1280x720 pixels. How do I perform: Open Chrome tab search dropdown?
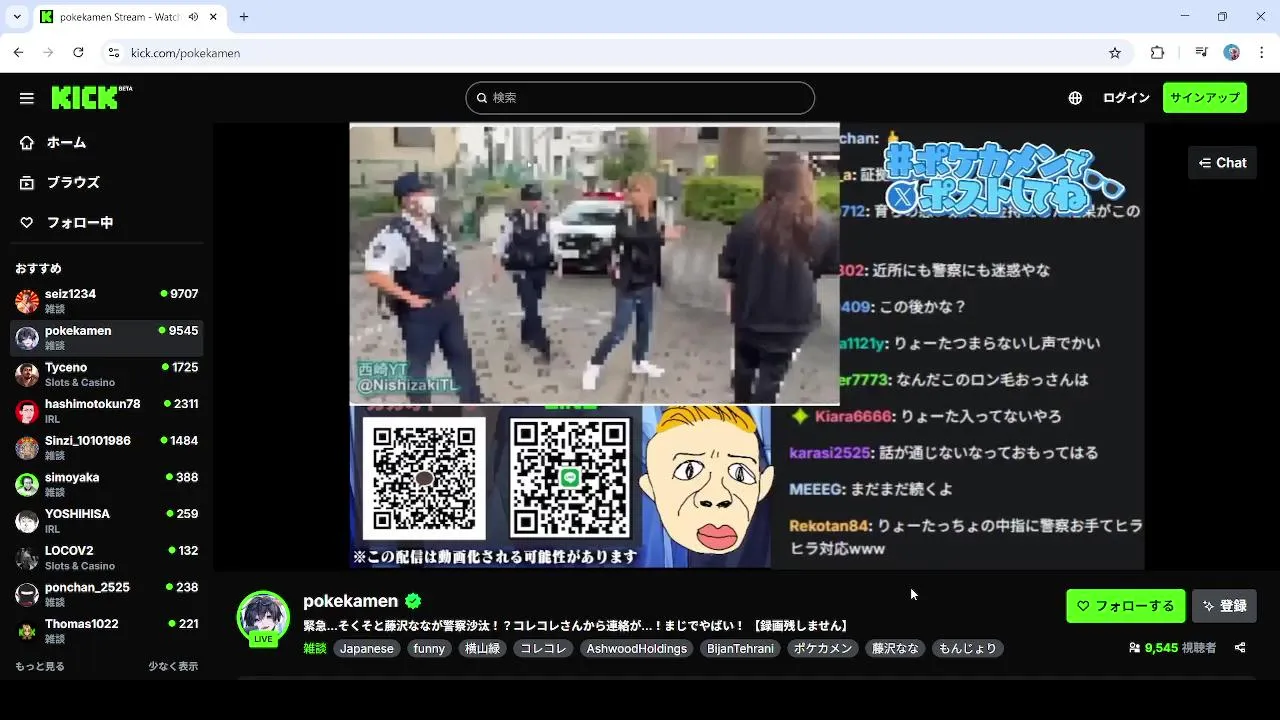pos(17,17)
